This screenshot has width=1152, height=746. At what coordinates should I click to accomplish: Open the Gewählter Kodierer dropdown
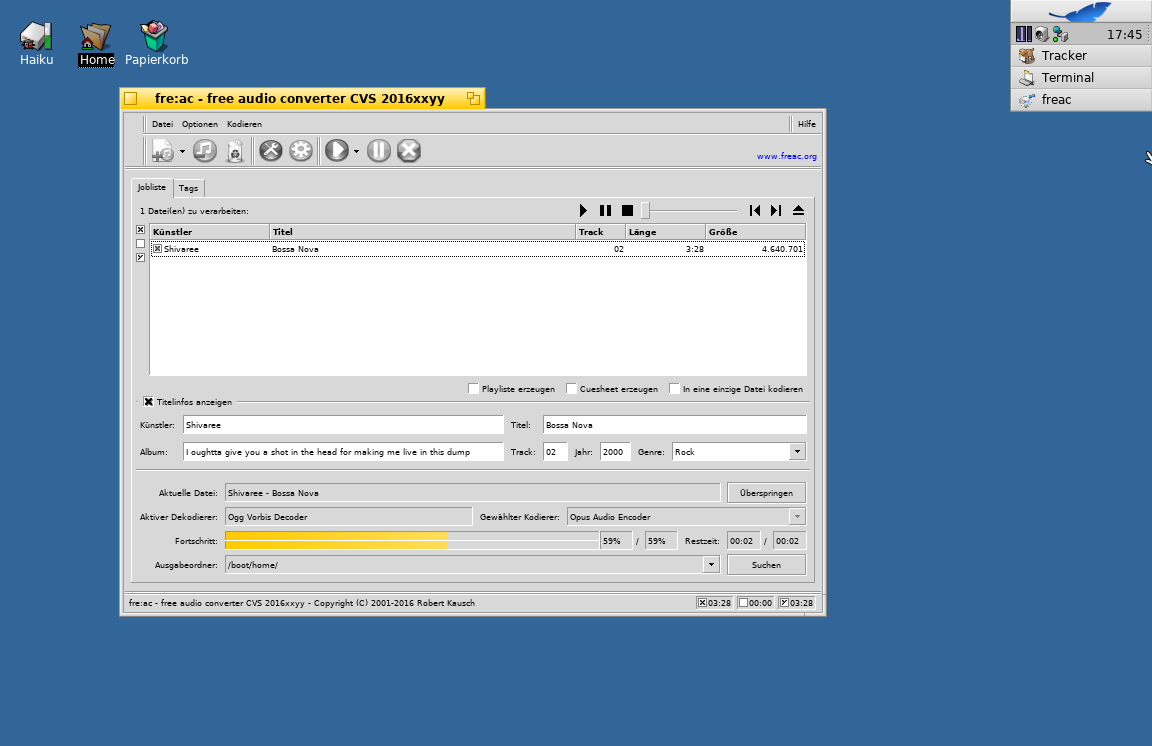[x=797, y=517]
